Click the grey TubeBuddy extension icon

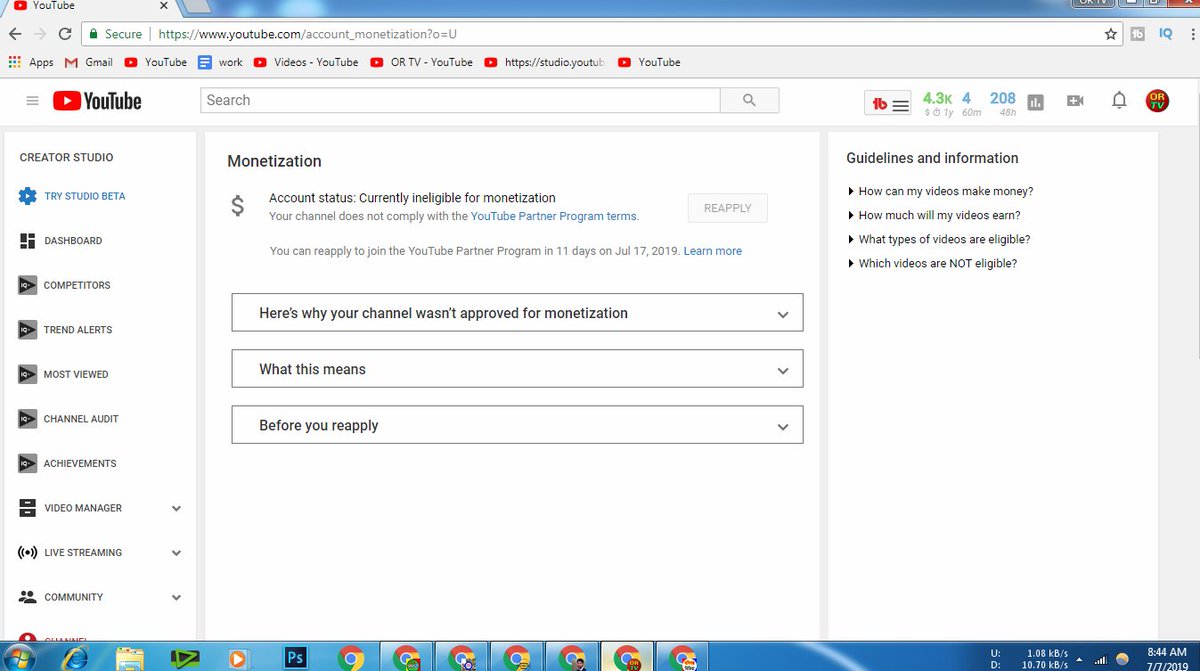coord(1138,34)
